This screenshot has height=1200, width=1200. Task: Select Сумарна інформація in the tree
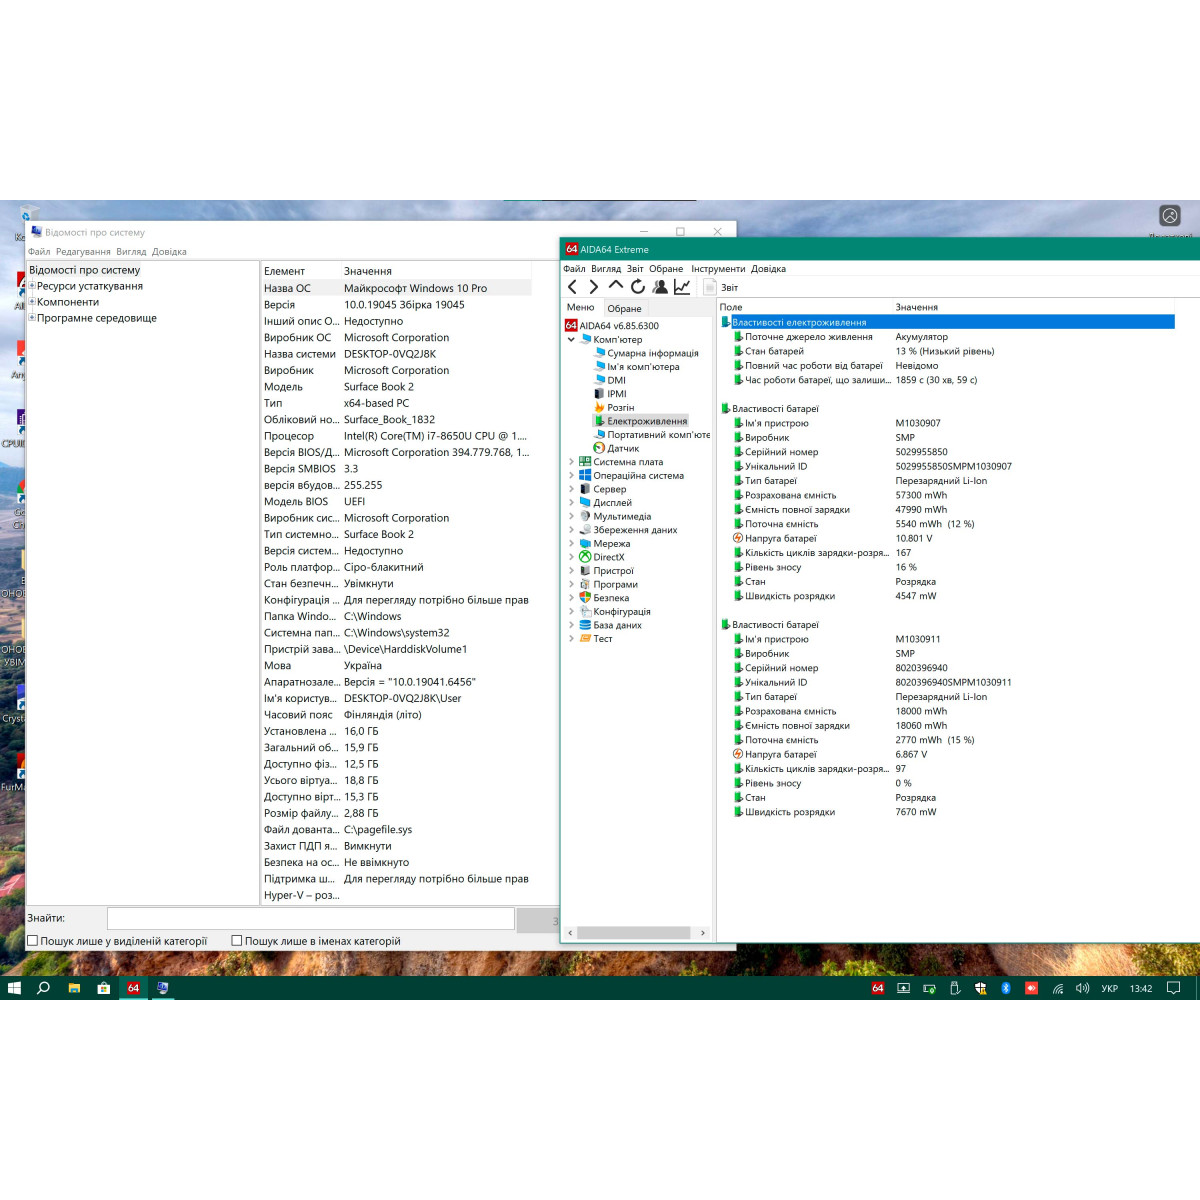pyautogui.click(x=652, y=353)
